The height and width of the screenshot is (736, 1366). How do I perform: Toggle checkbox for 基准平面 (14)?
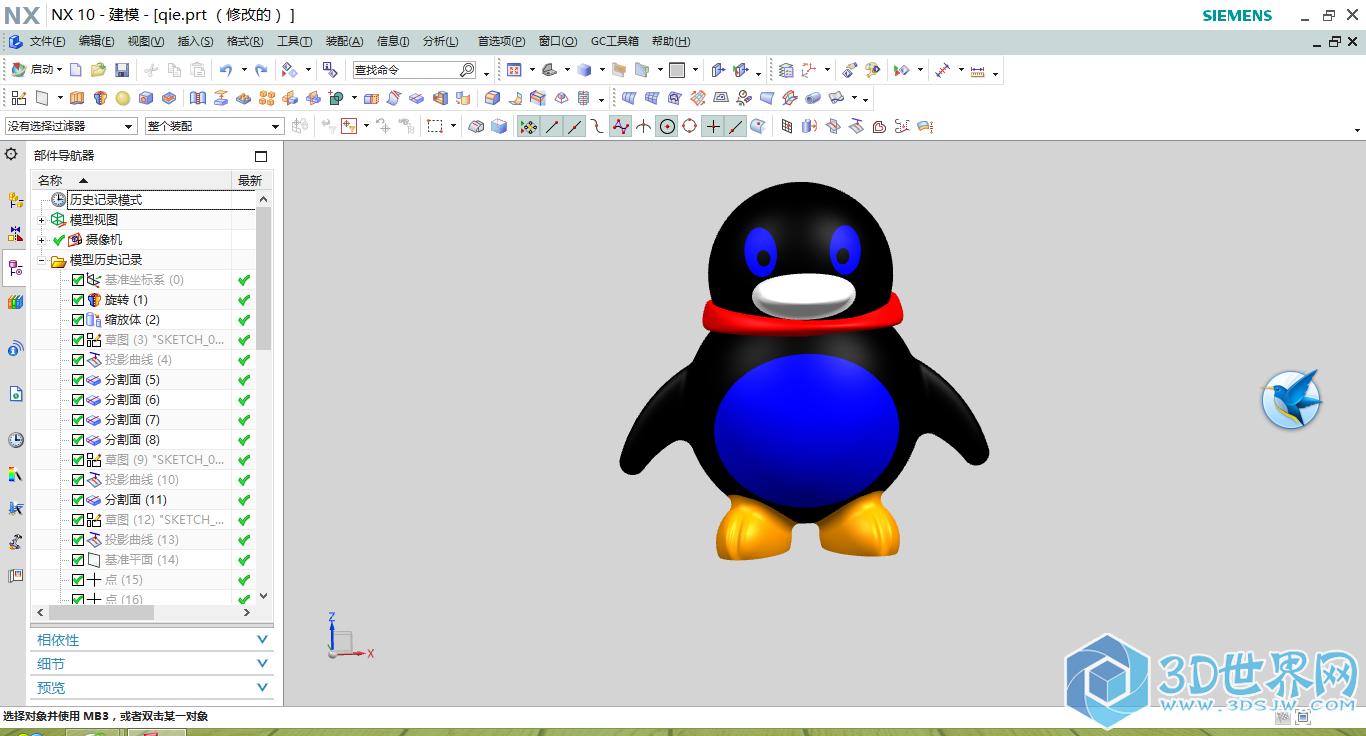click(x=78, y=560)
